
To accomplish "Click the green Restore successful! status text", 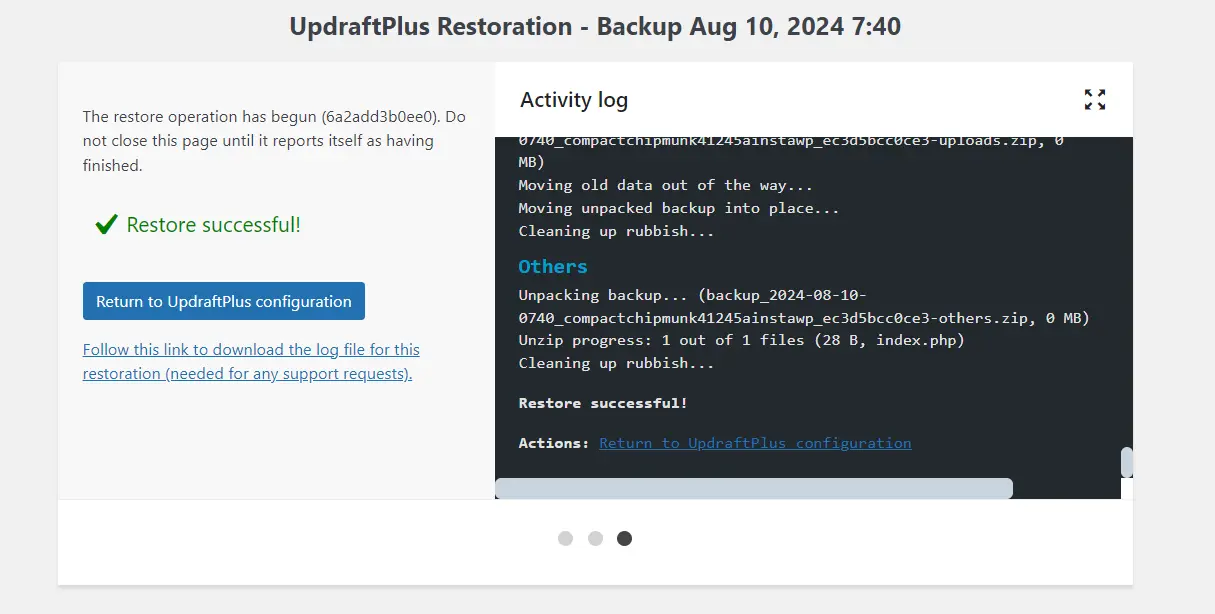I will 214,225.
